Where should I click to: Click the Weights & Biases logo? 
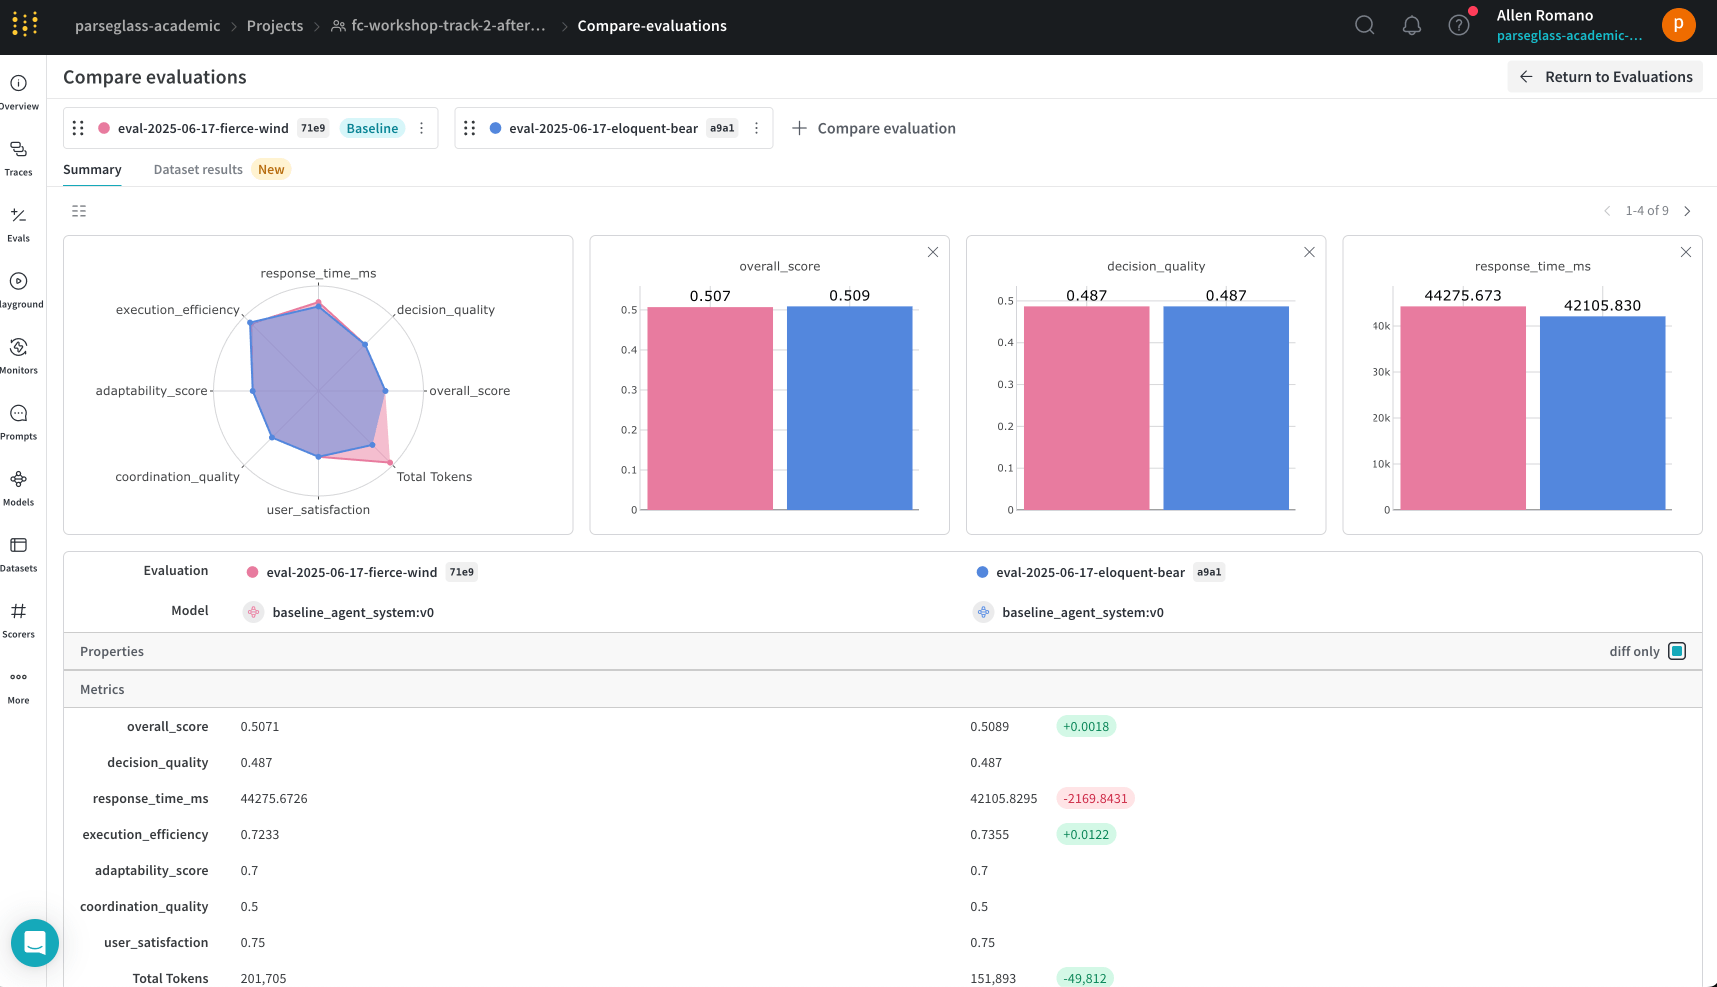tap(25, 23)
